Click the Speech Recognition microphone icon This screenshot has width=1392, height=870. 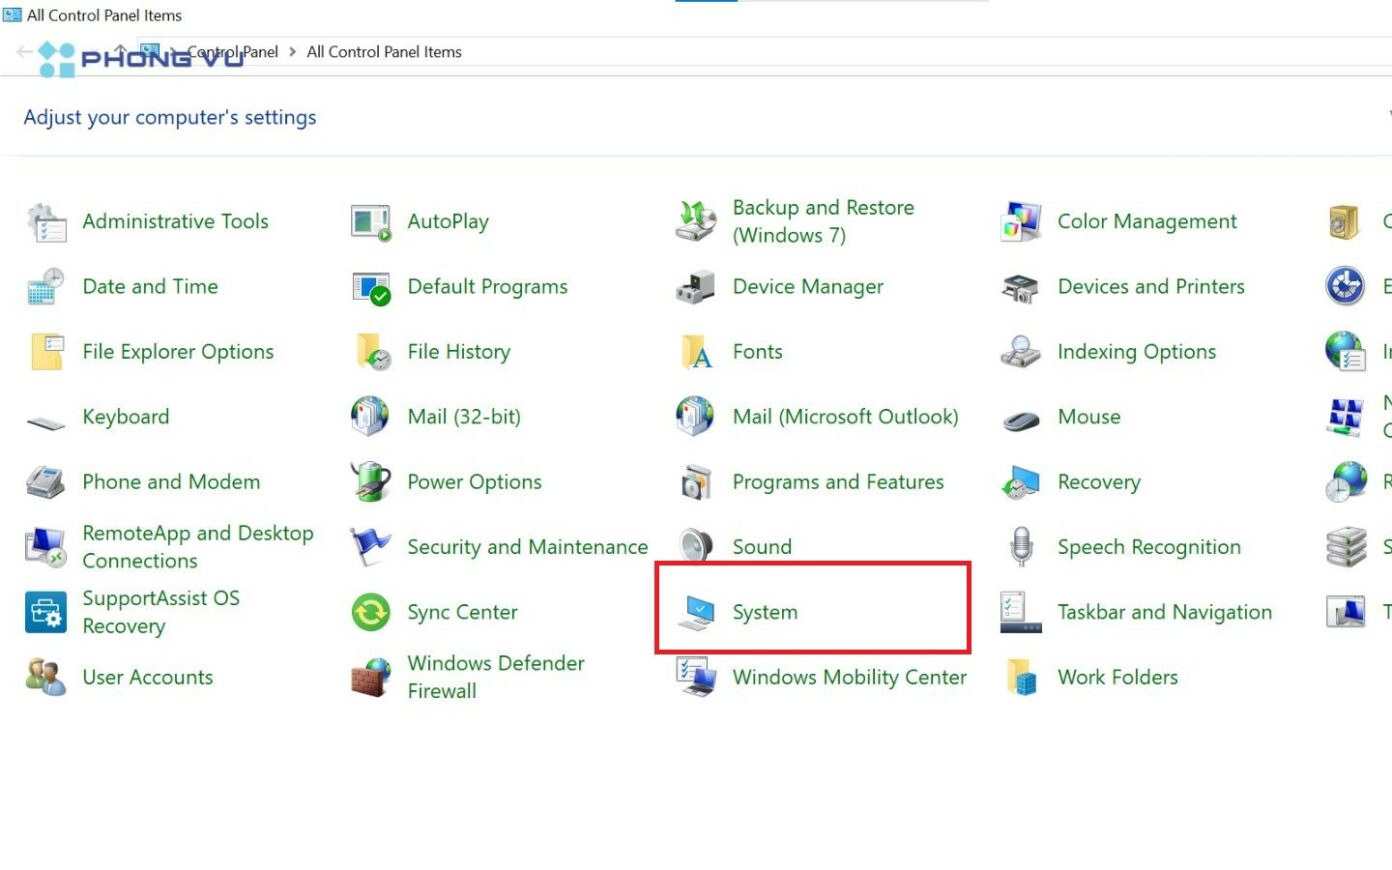pos(1020,547)
